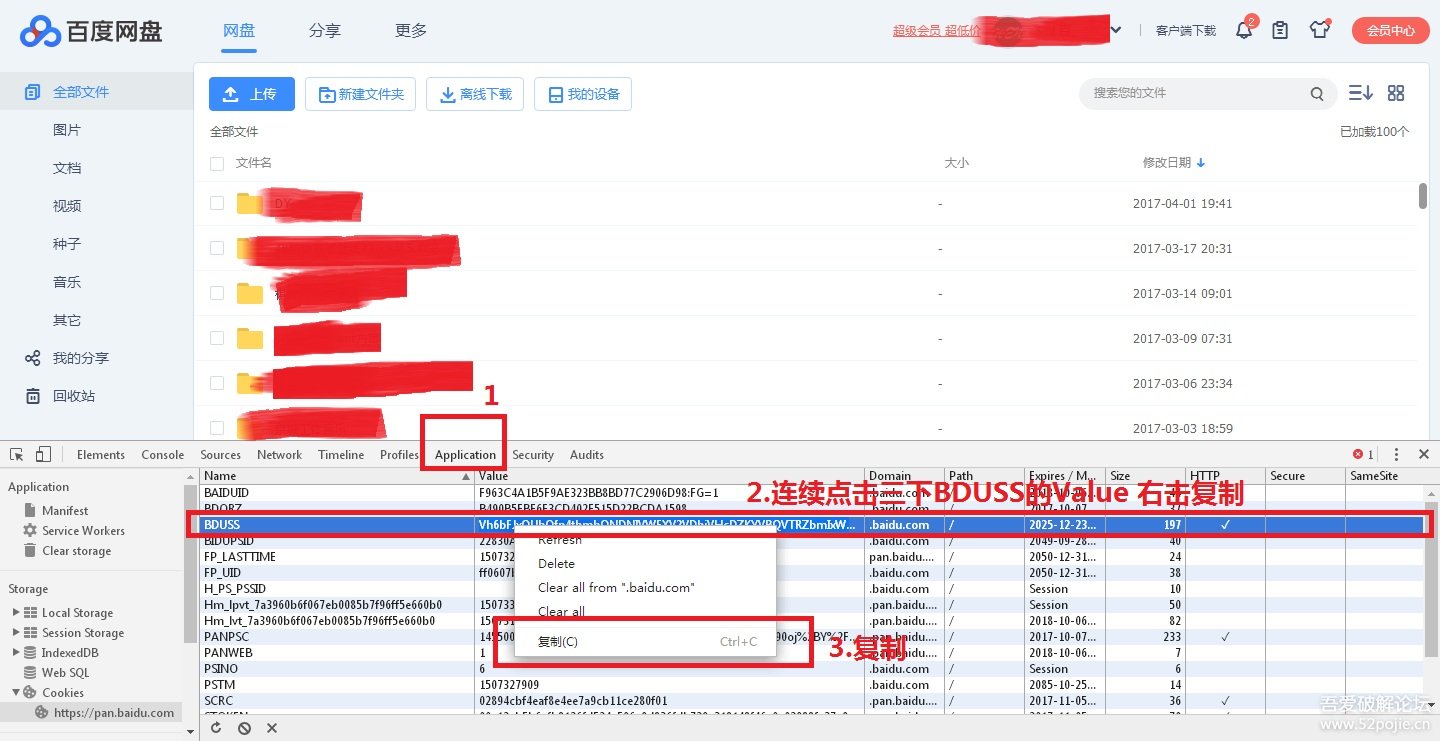Check the box for the 2017-04-01 19:41 folder
Viewport: 1440px width, 741px height.
[x=217, y=203]
